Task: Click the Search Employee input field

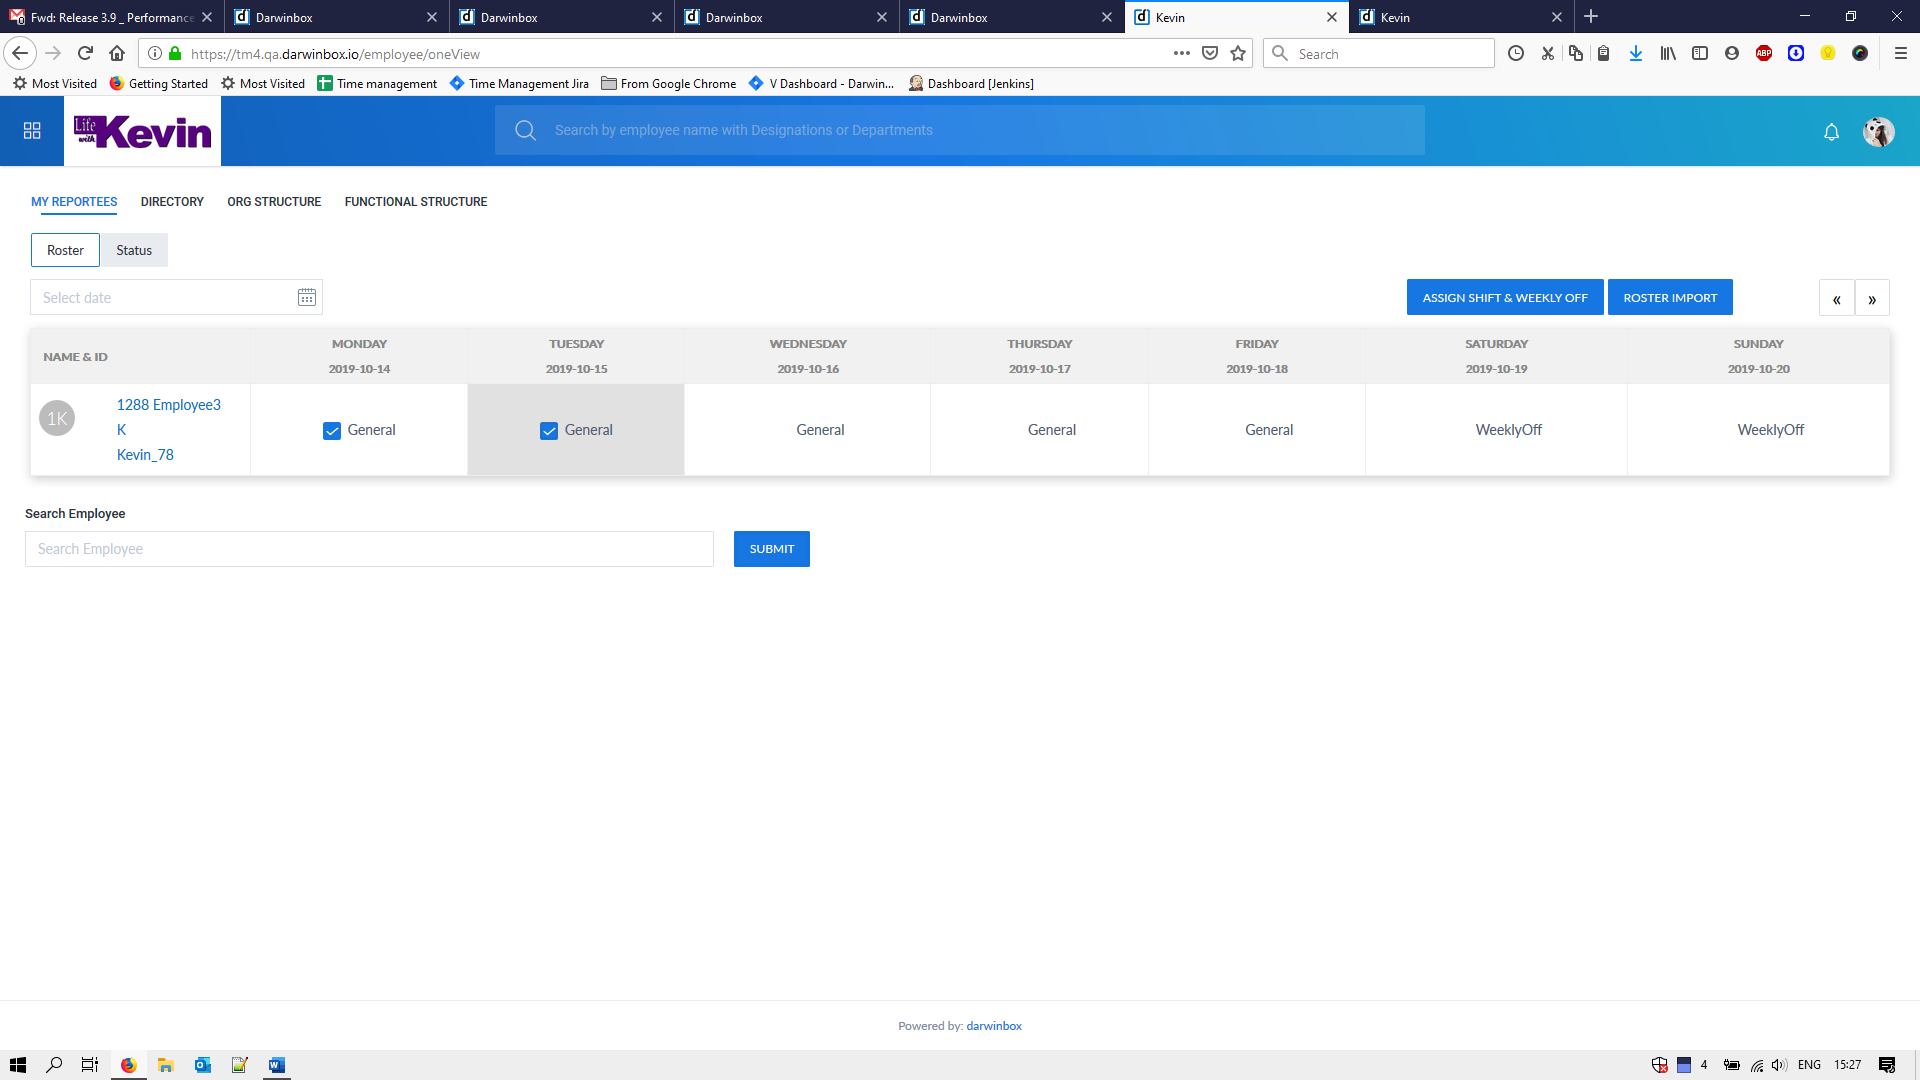Action: (x=369, y=549)
